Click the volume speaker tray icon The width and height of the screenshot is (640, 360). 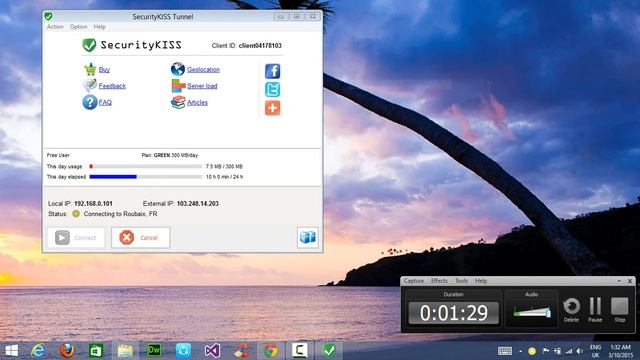(580, 351)
